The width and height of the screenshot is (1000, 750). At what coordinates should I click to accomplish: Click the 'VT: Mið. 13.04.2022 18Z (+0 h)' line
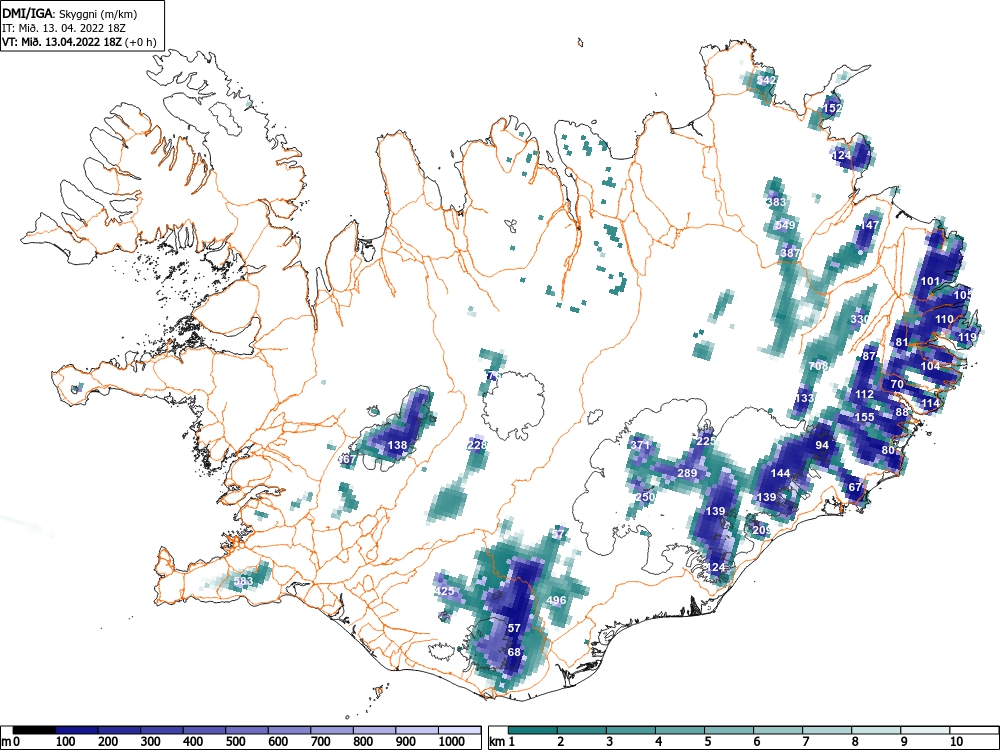79,42
